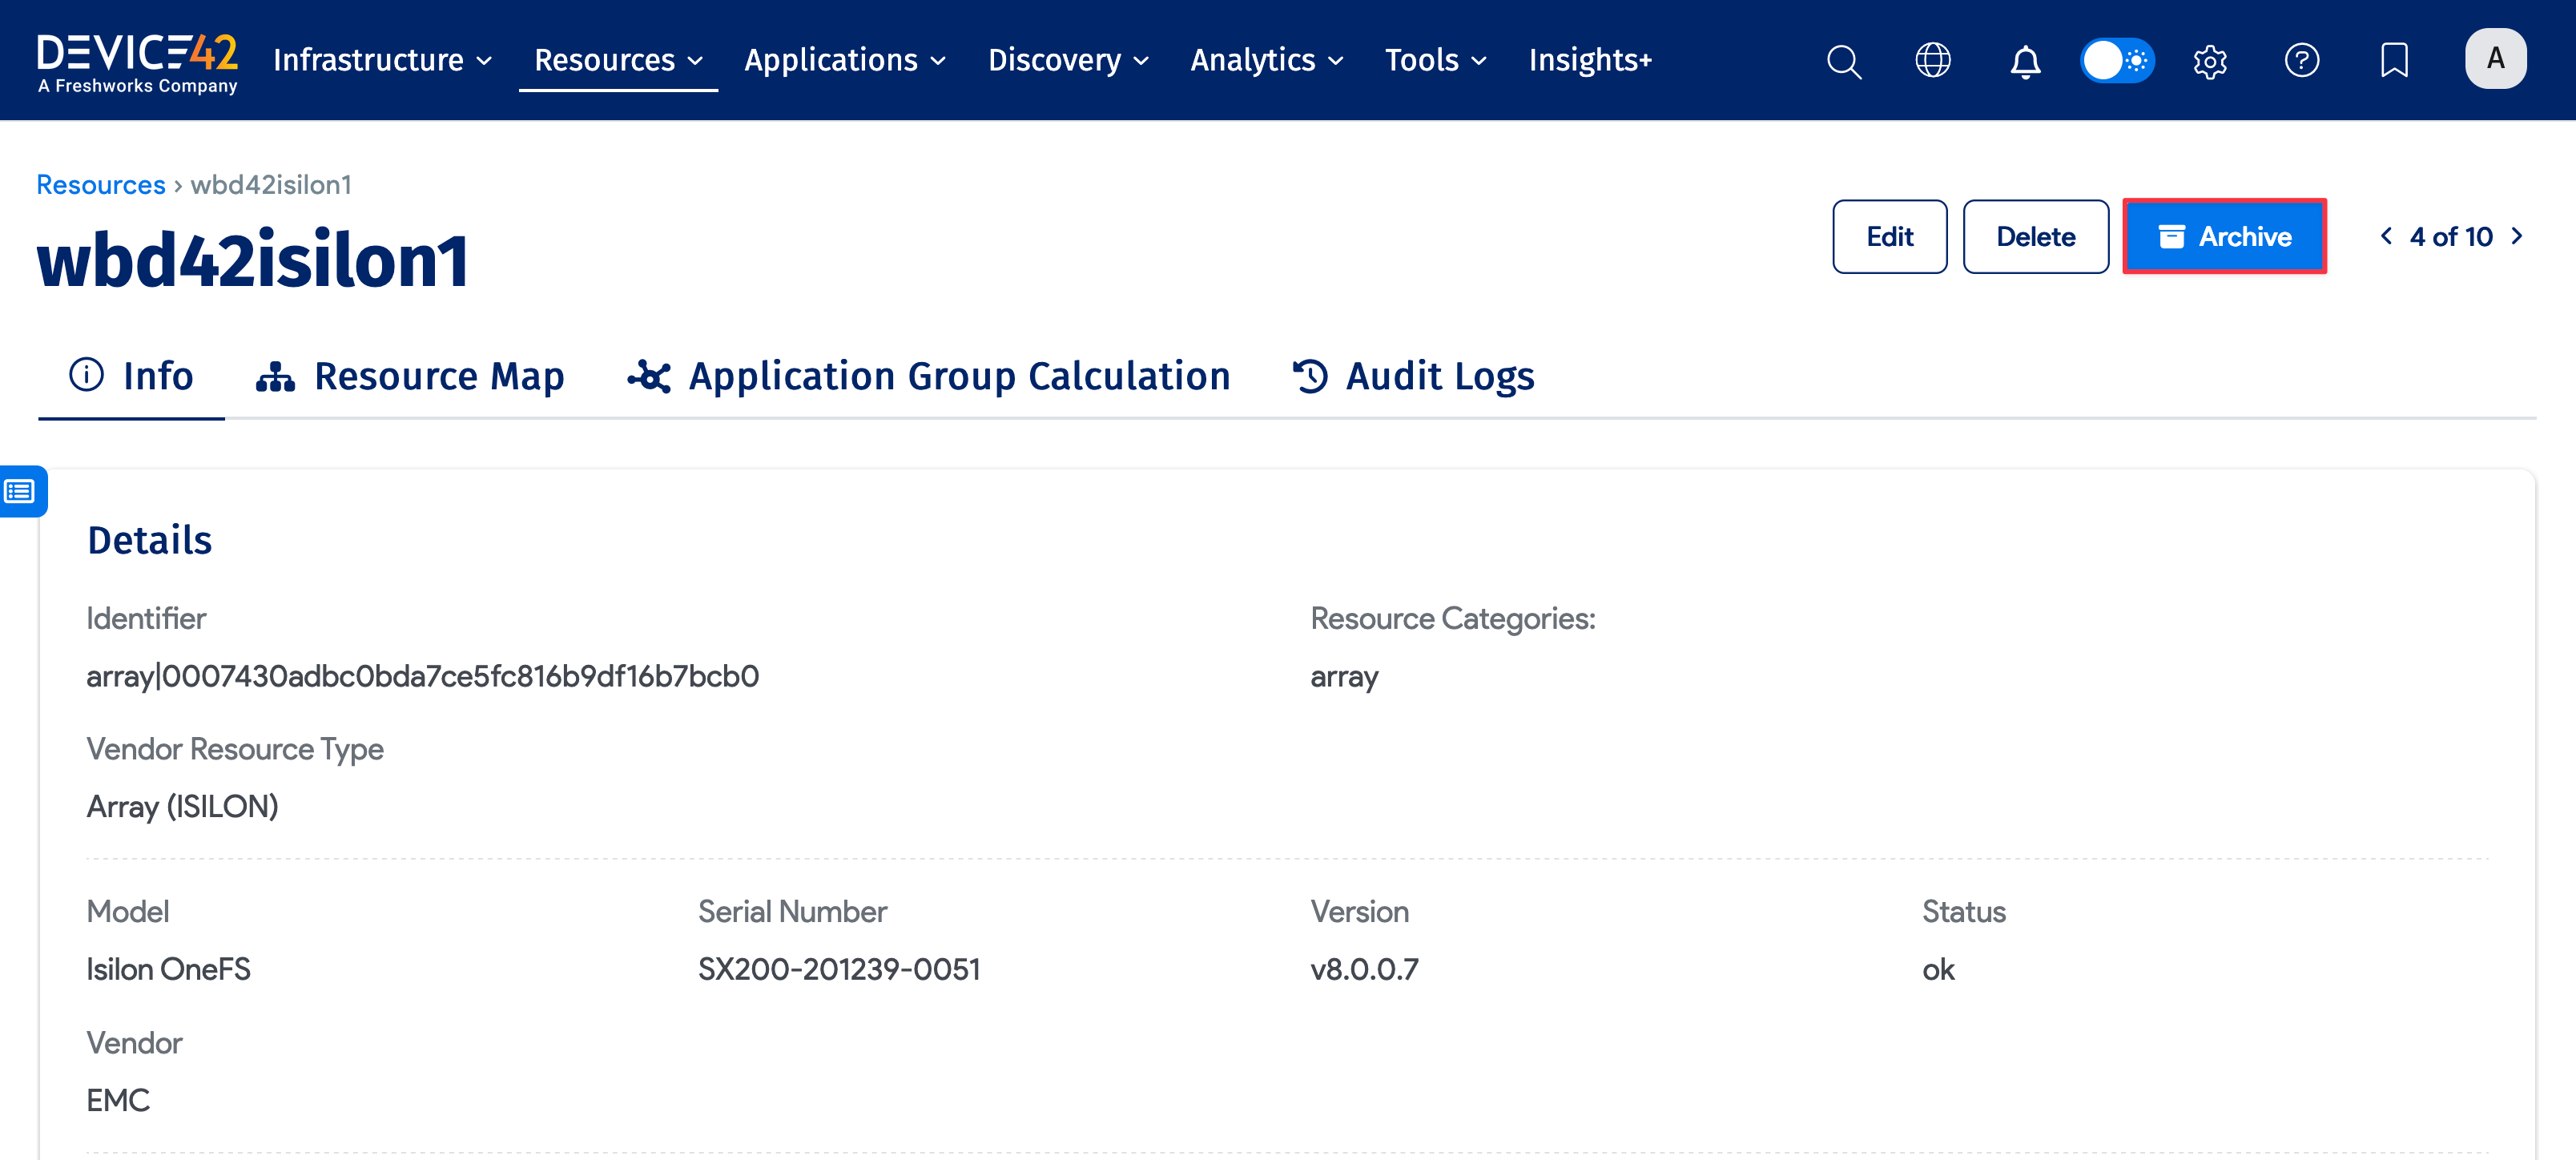This screenshot has width=2576, height=1160.
Task: Expand the blue side panel list icon
Action: [20, 491]
